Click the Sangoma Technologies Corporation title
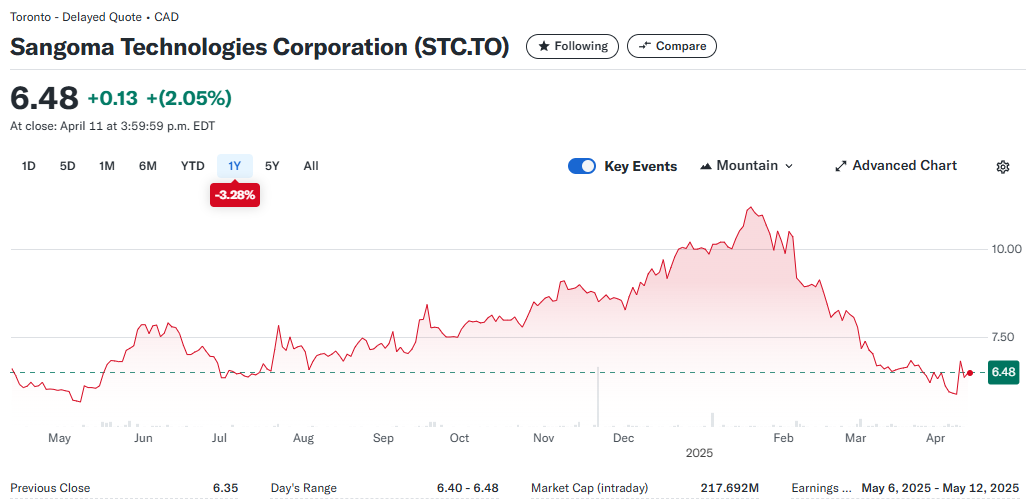 click(260, 47)
